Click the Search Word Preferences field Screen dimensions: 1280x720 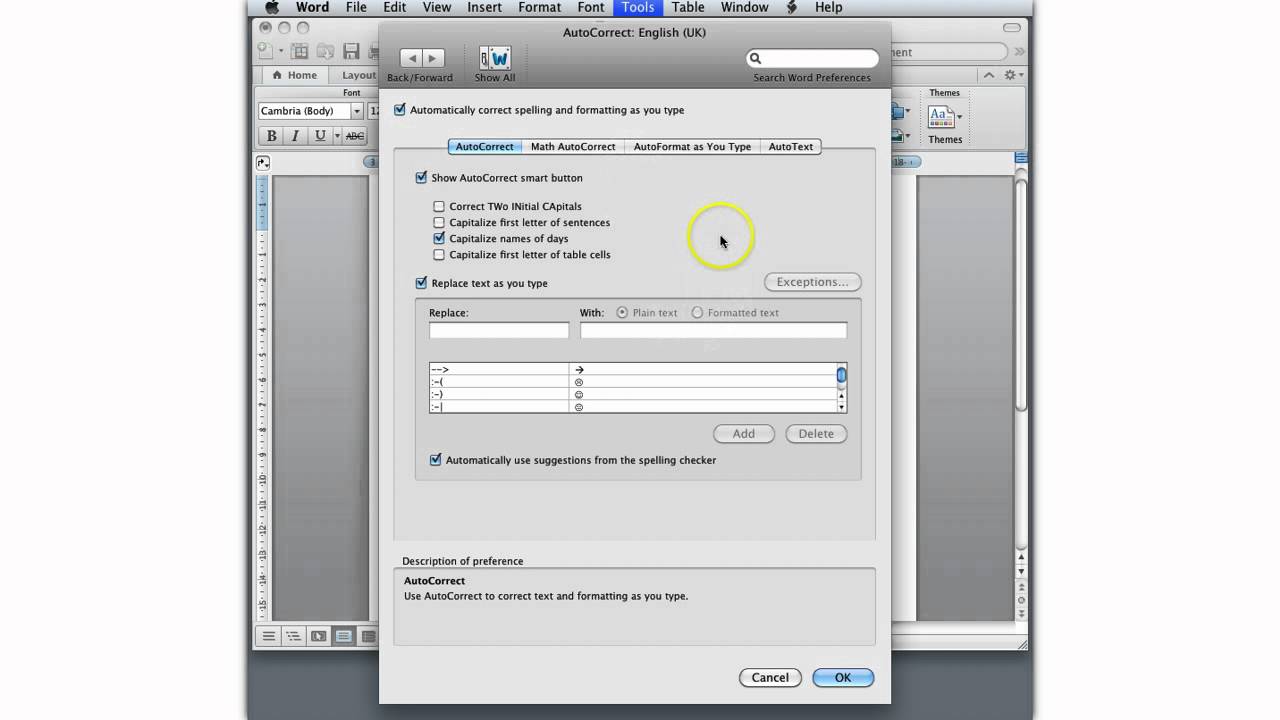(x=812, y=59)
